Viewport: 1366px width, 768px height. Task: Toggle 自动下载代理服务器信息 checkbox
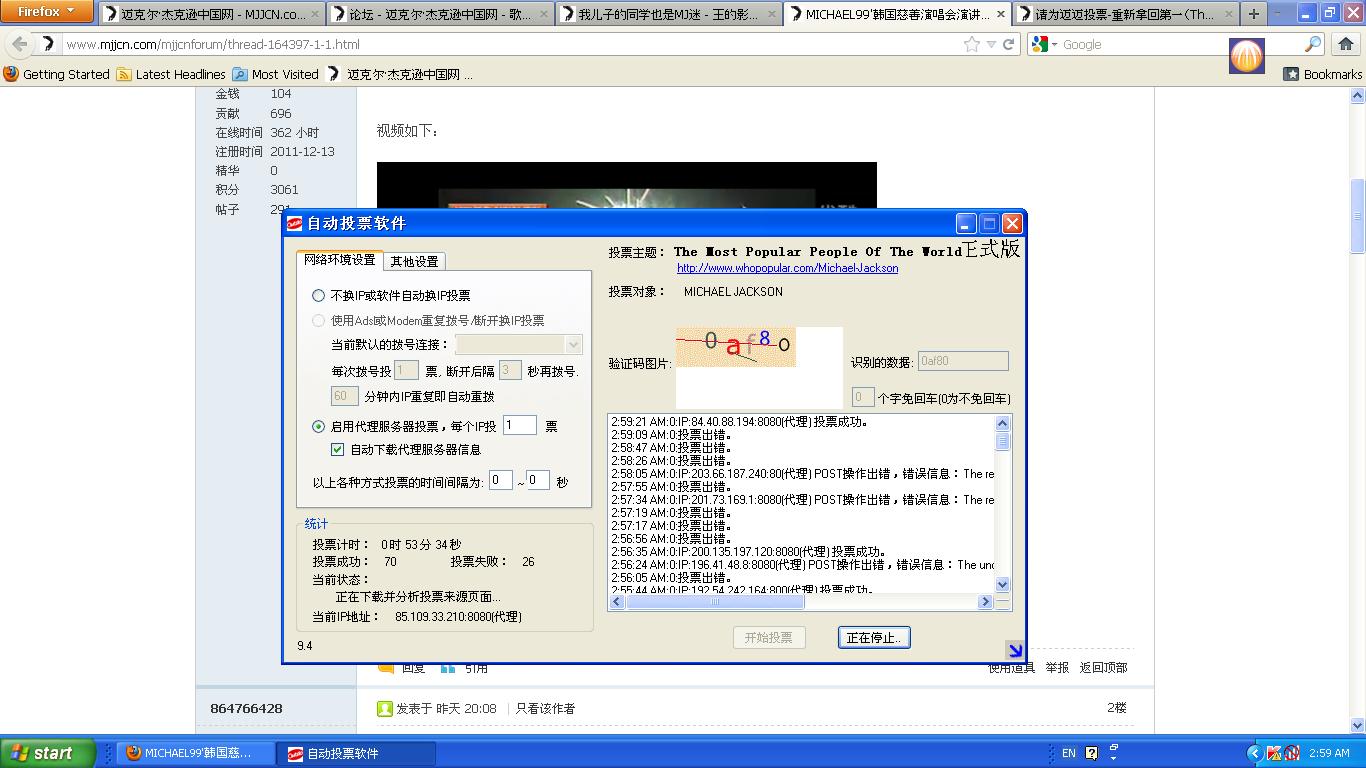click(337, 450)
